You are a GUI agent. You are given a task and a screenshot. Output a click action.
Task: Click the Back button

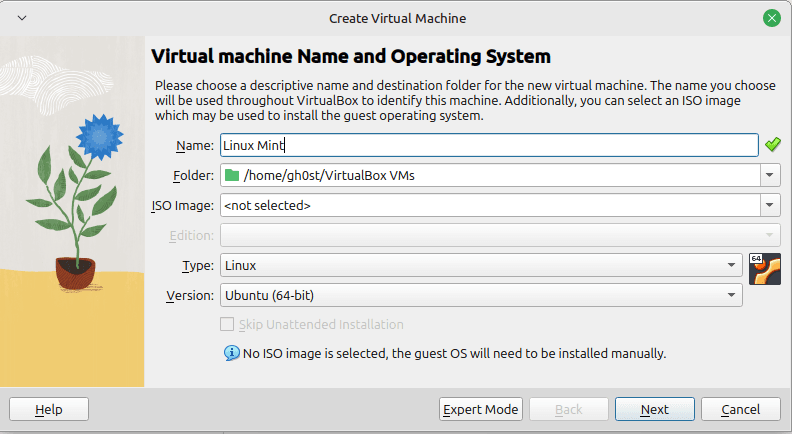569,409
